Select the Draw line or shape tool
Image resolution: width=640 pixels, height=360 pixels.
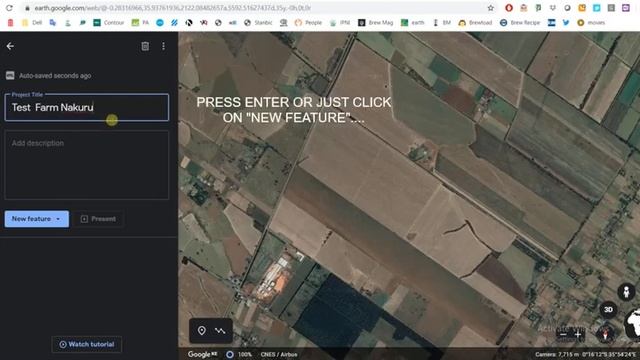click(220, 331)
